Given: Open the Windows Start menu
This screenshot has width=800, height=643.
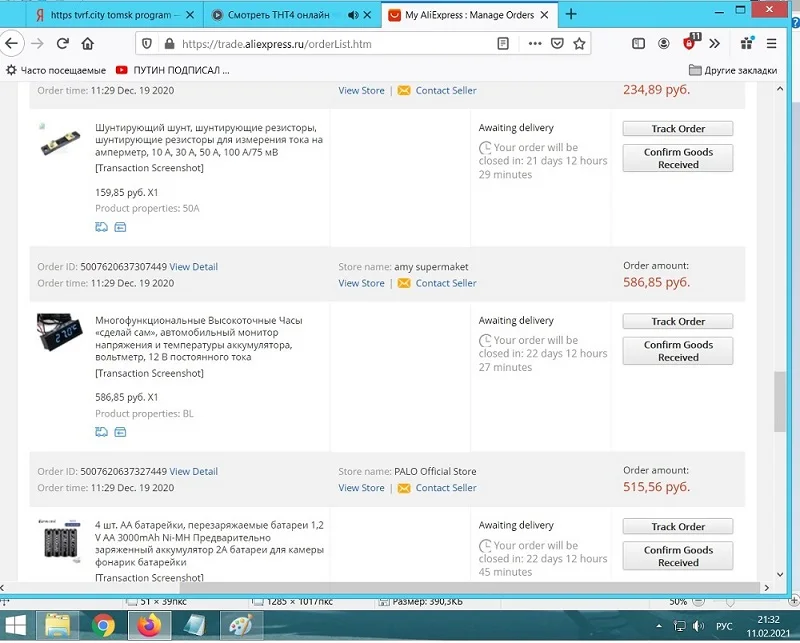Looking at the screenshot, I should [14, 626].
